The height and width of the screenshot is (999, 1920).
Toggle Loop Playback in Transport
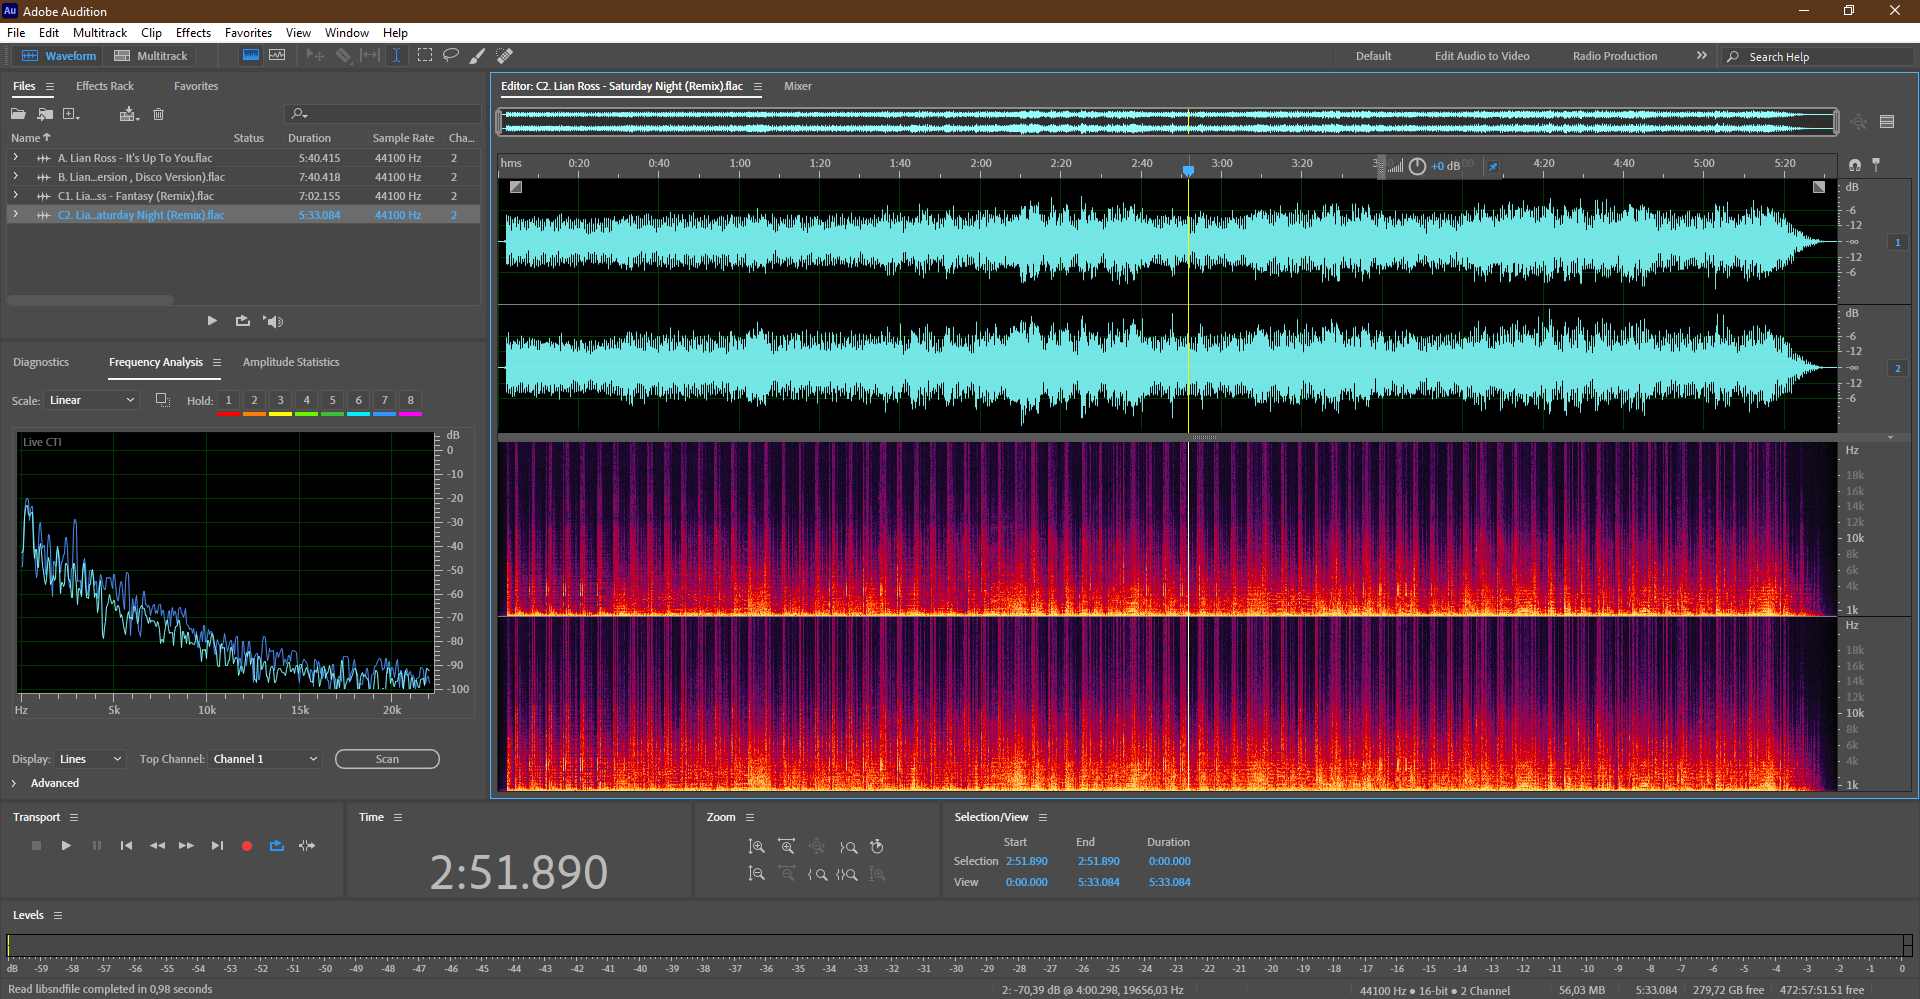[x=277, y=846]
